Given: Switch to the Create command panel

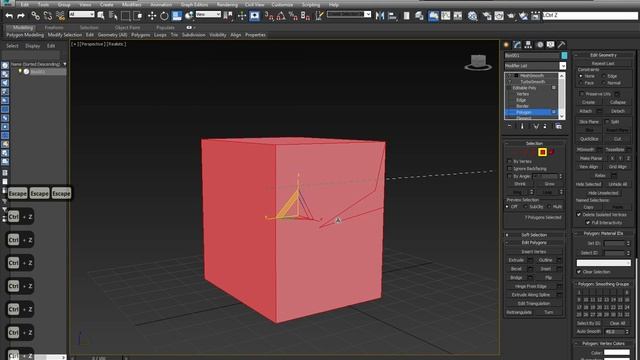Looking at the screenshot, I should coord(506,44).
